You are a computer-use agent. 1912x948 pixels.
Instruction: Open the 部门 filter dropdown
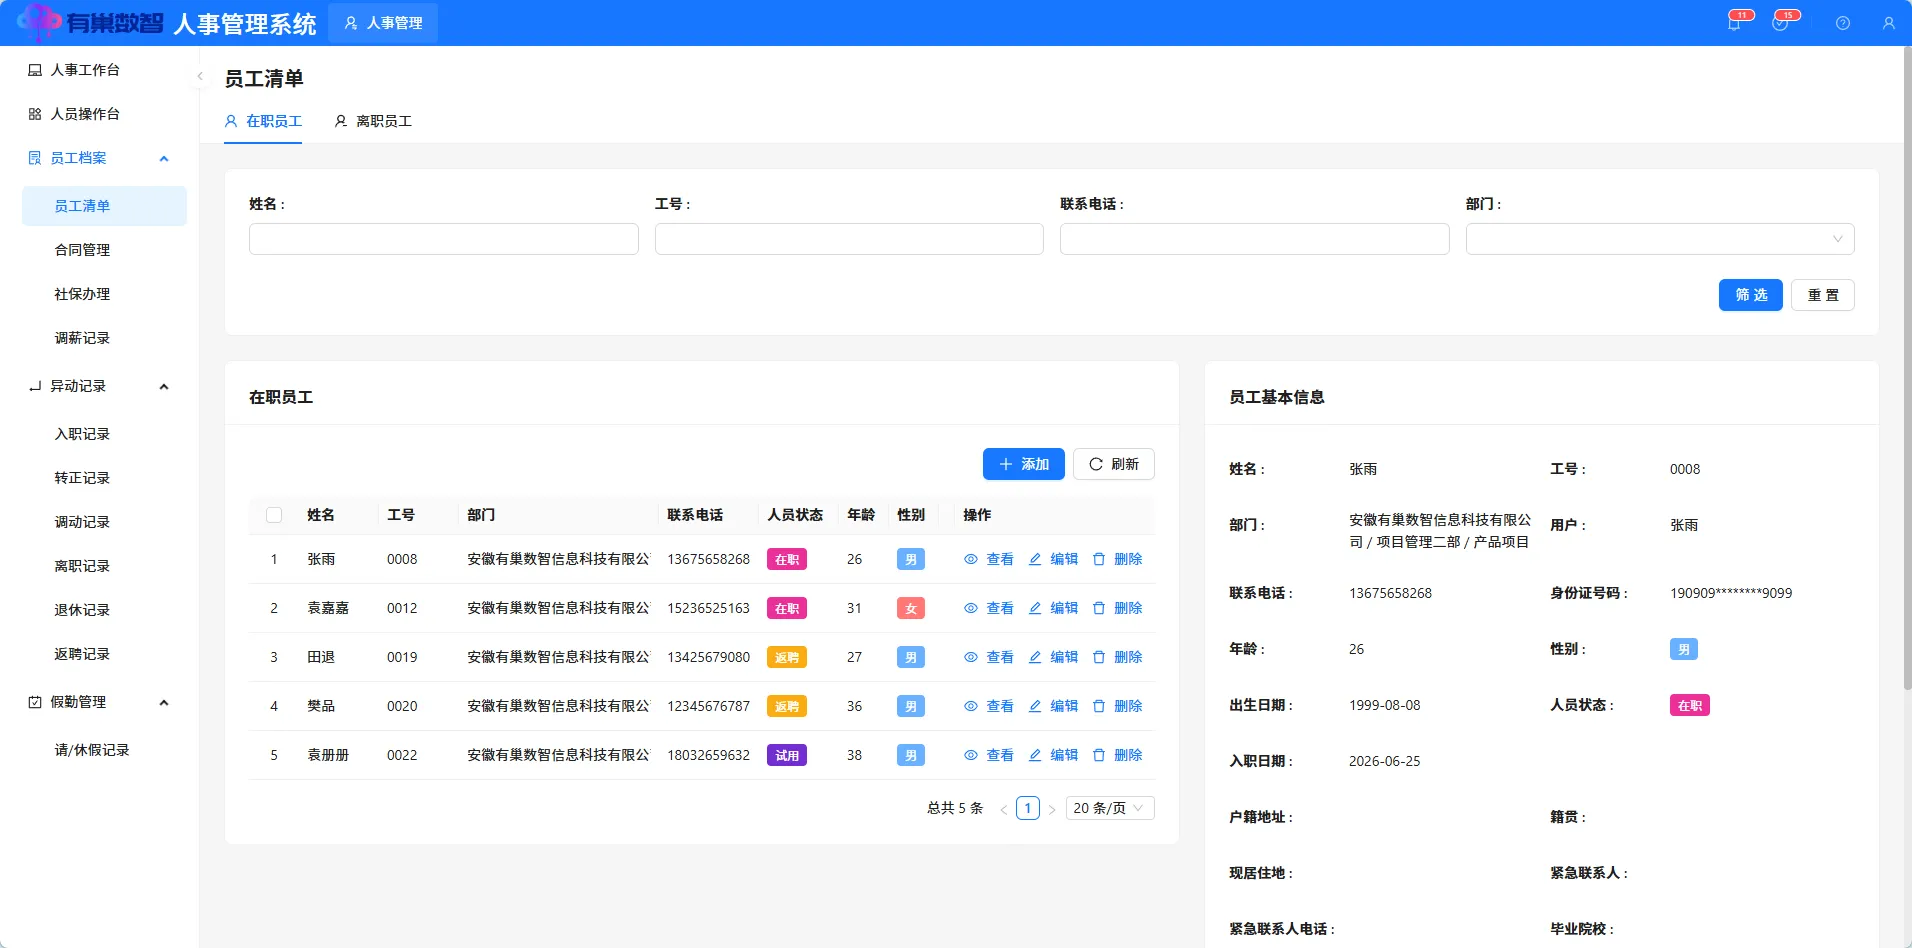[1660, 239]
